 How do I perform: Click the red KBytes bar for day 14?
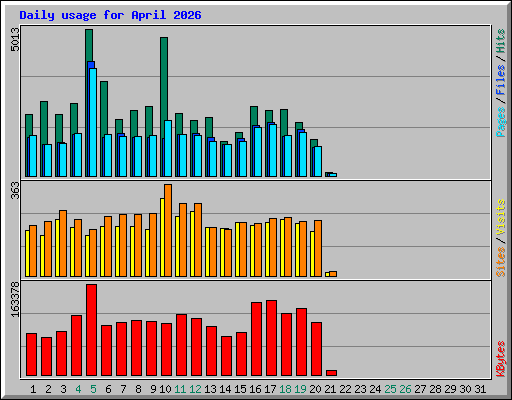227,356
